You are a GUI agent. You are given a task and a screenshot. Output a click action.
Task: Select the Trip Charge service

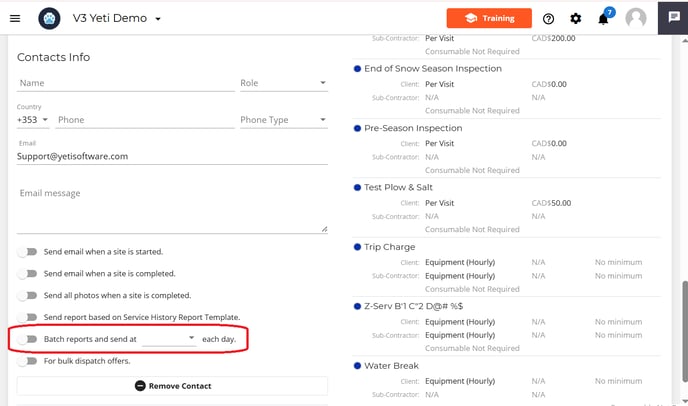389,247
